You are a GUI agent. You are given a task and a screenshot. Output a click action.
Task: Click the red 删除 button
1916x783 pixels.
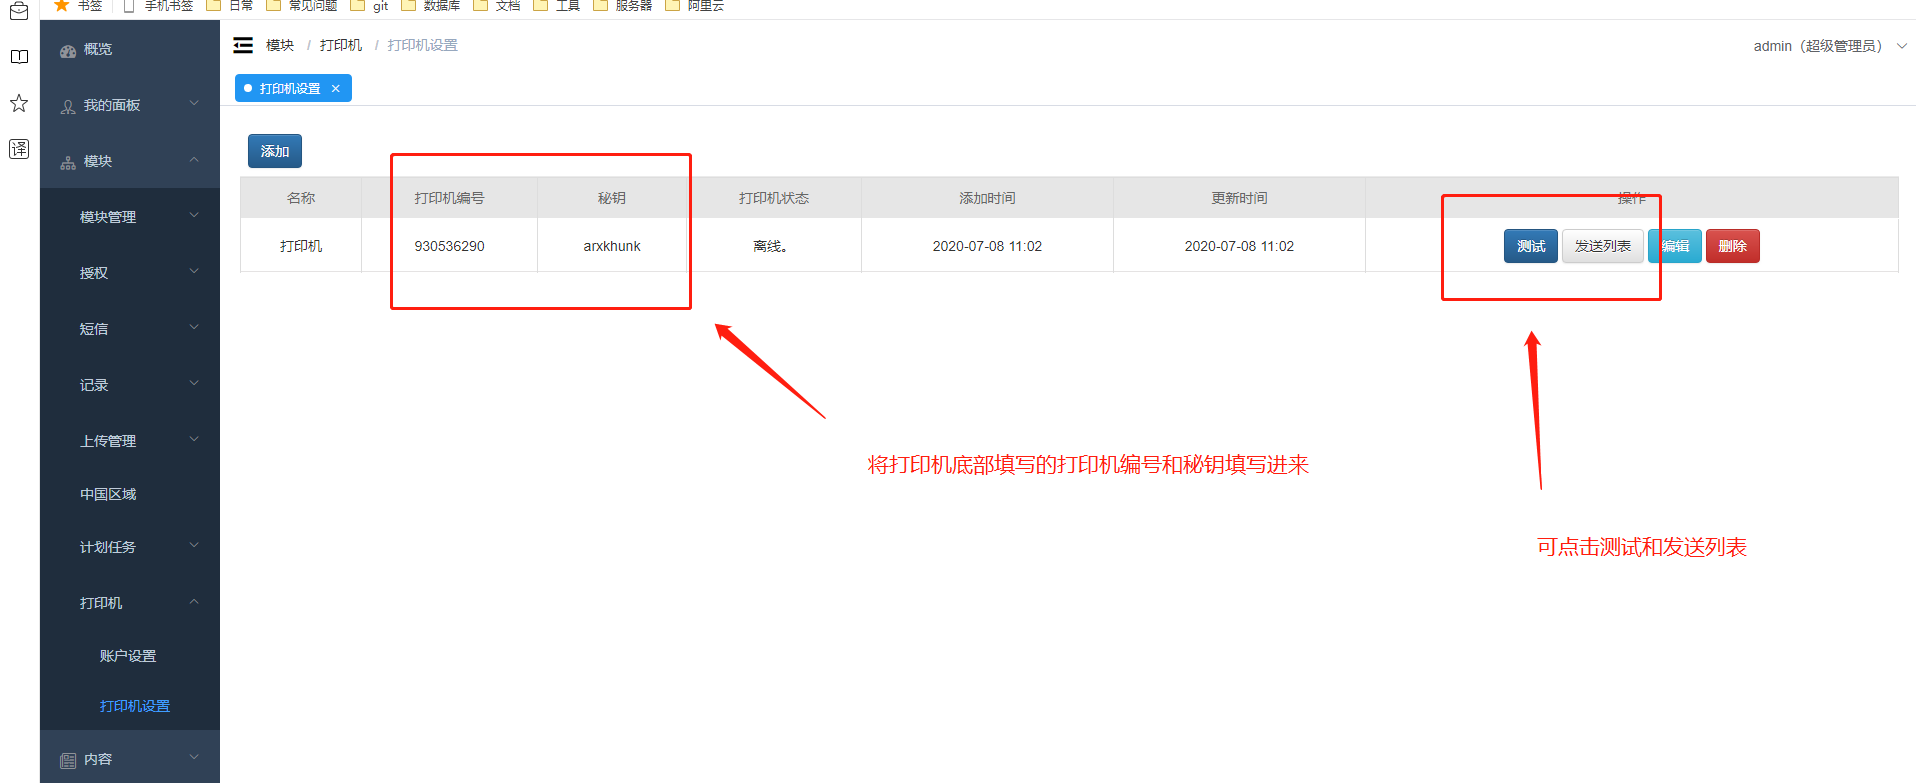[1733, 246]
